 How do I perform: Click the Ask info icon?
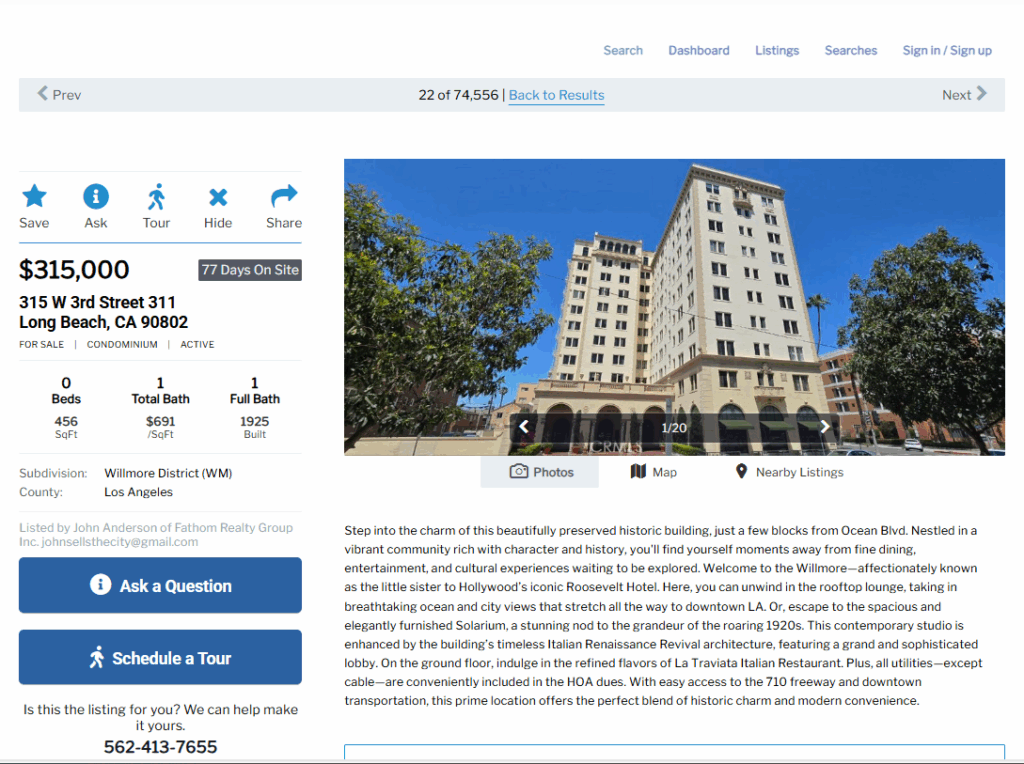pos(95,196)
